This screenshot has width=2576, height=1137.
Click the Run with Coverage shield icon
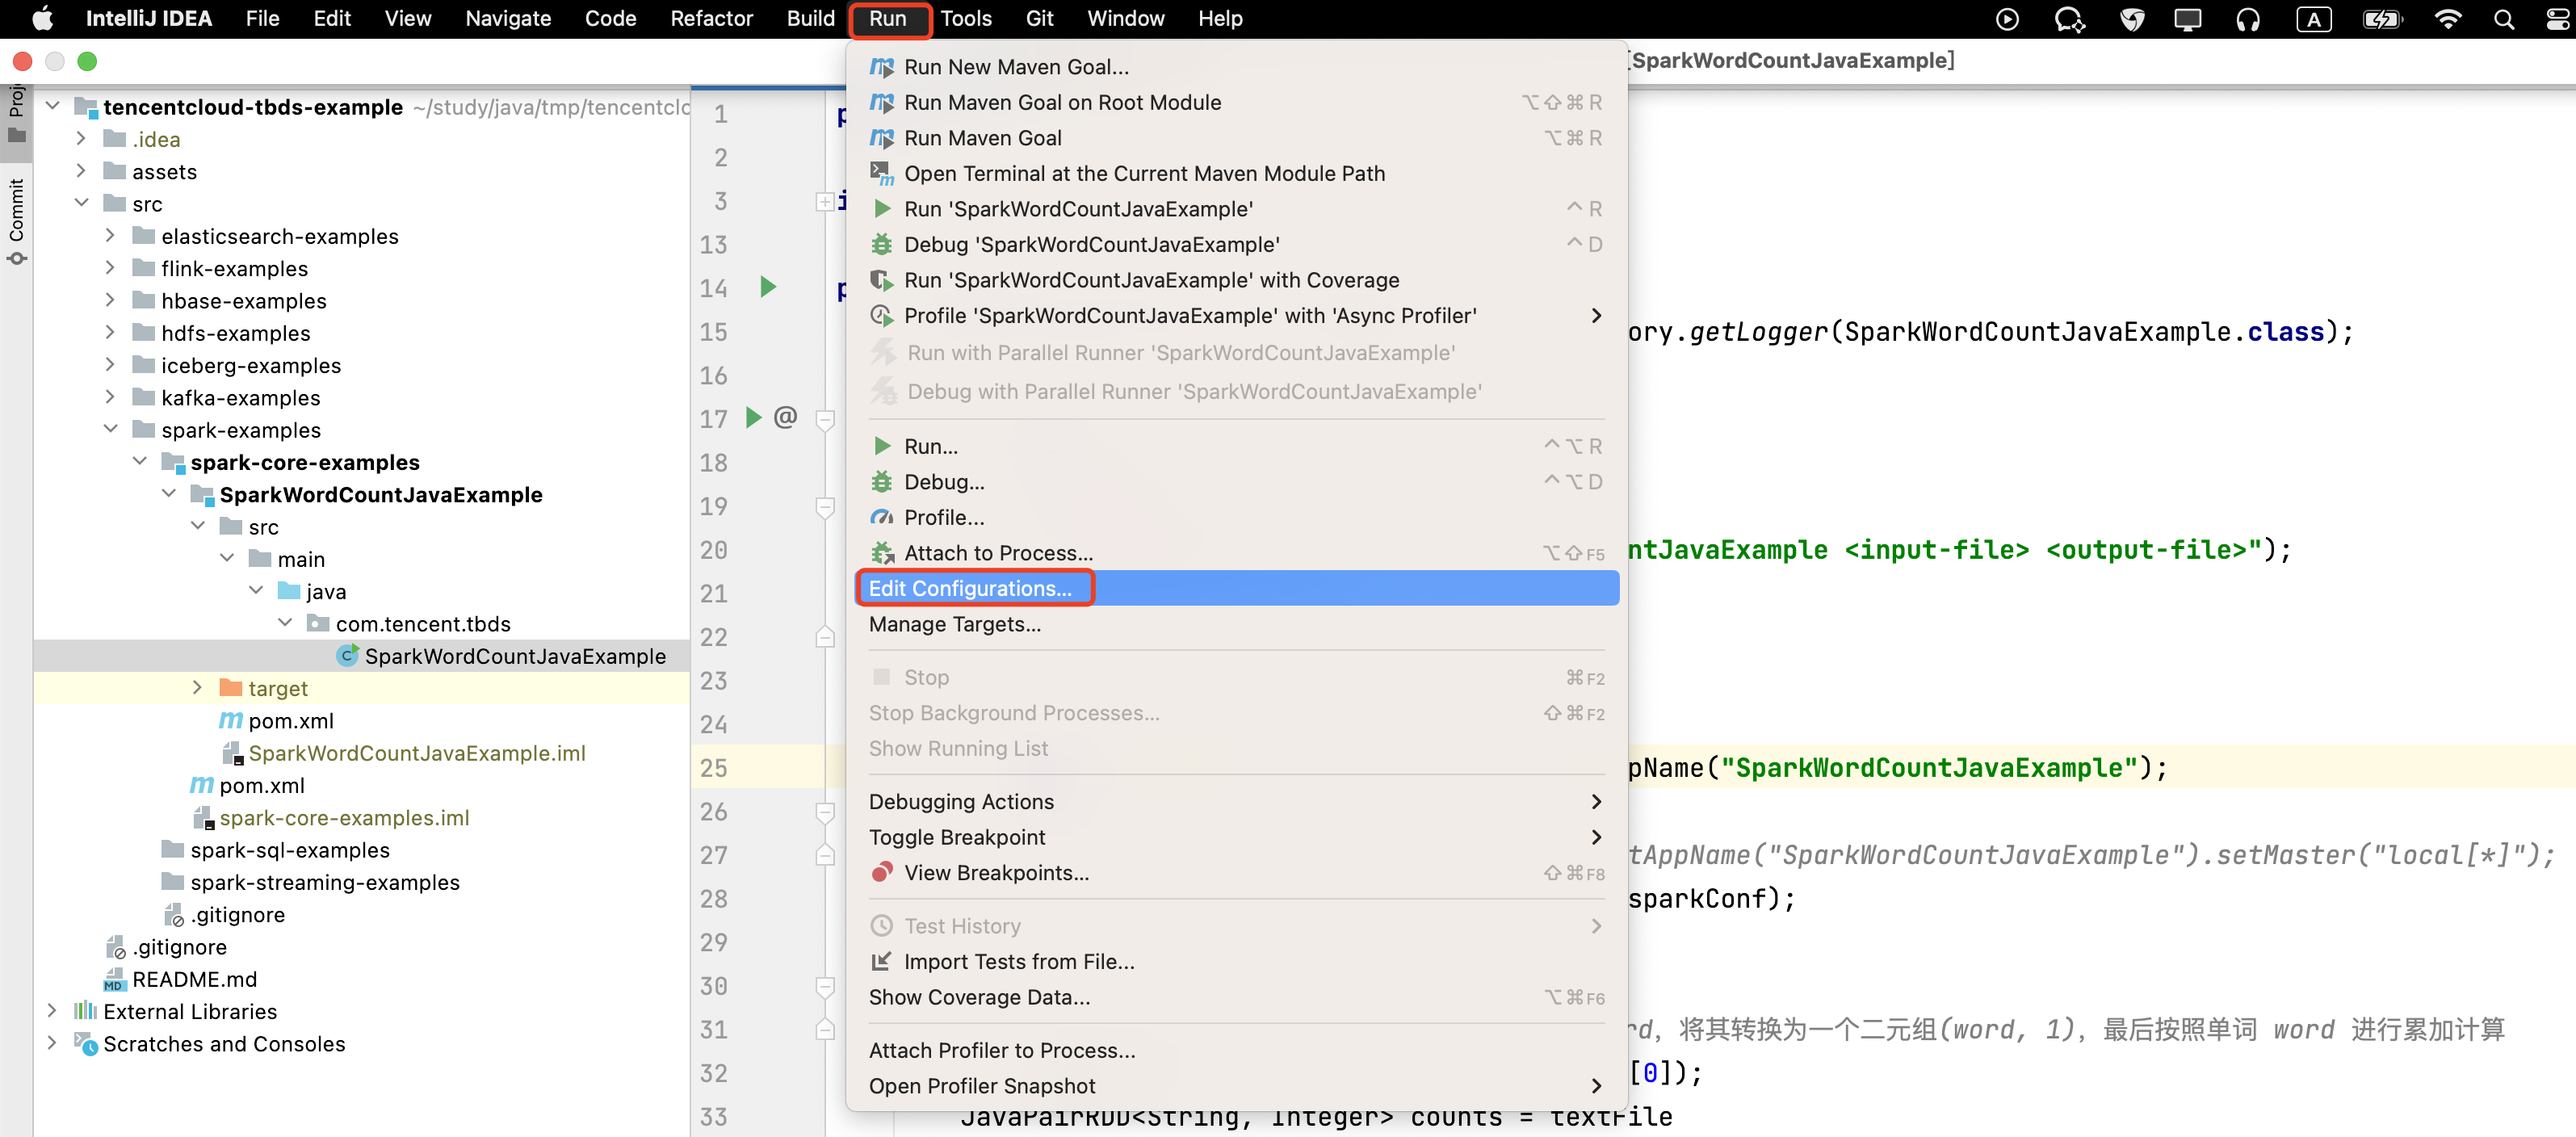pos(881,280)
